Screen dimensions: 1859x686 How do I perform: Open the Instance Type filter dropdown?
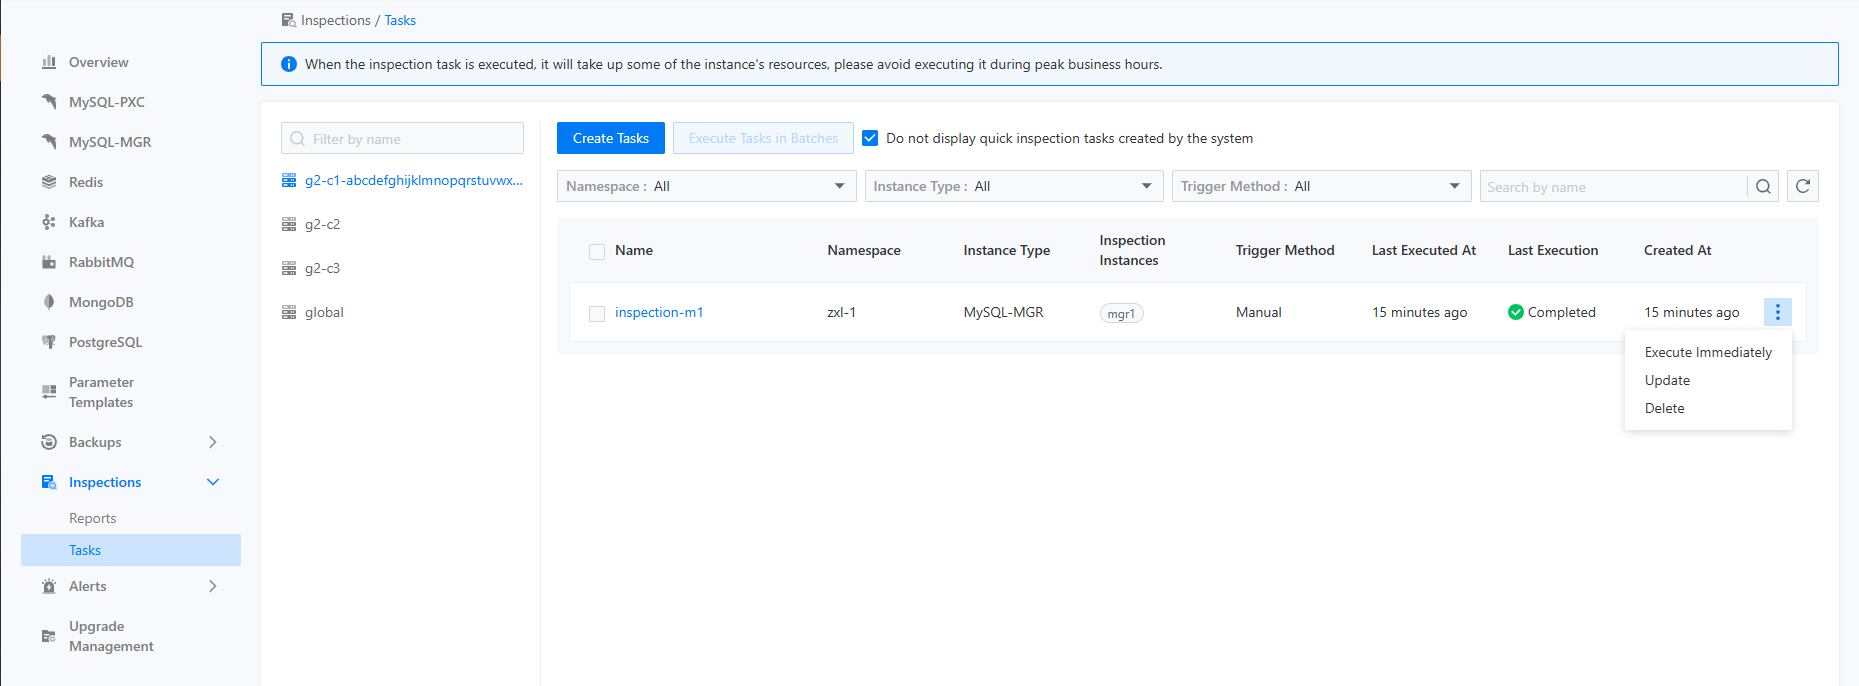[x=1013, y=186]
